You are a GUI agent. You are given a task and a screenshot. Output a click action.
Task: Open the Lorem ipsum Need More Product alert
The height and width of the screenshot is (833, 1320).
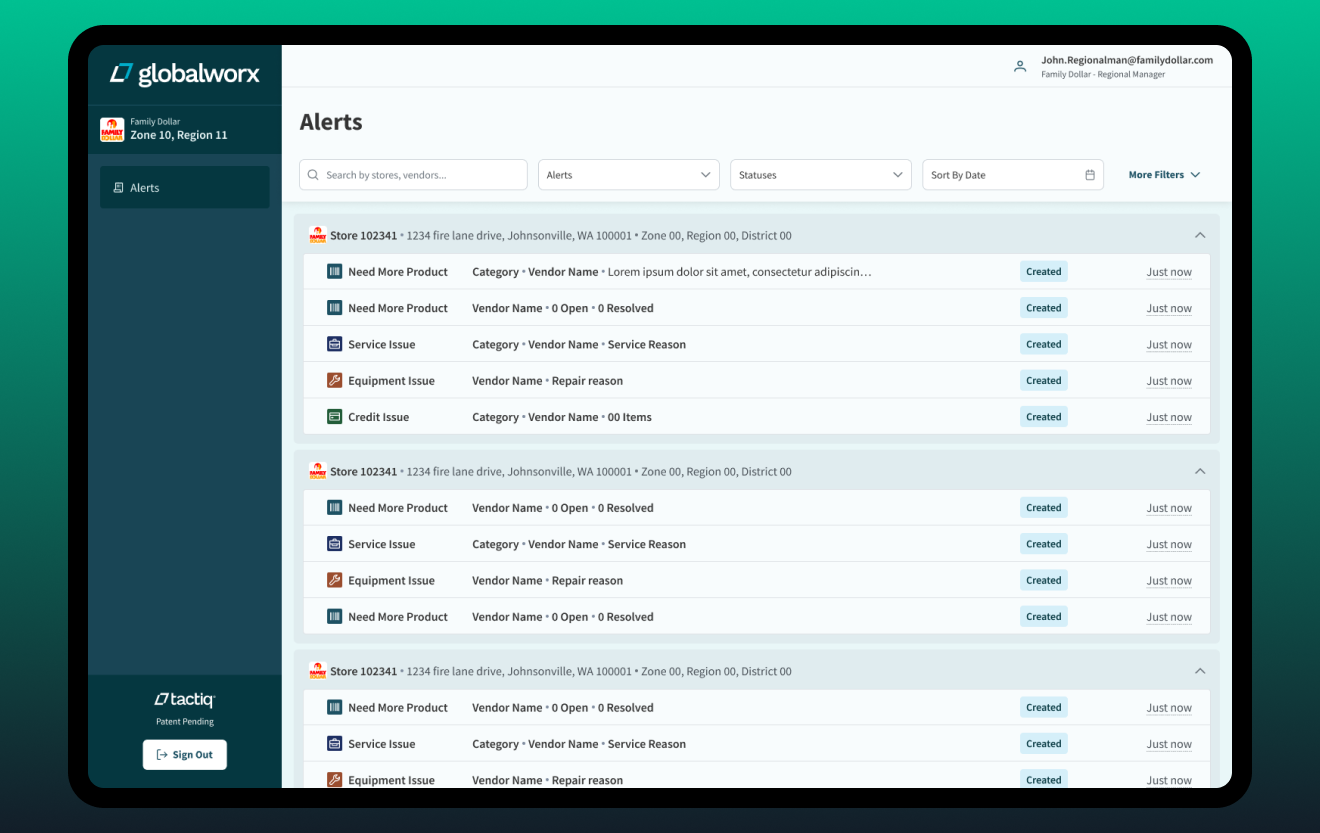coord(756,272)
